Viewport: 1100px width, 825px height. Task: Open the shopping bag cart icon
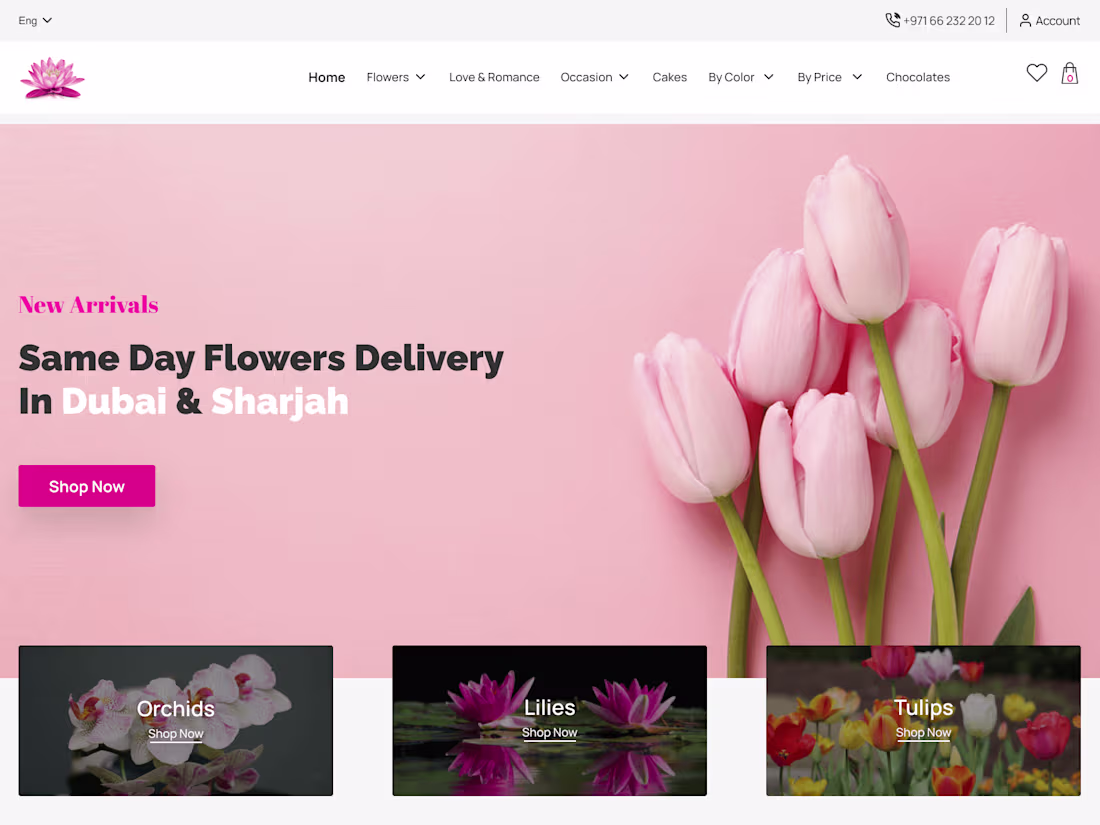click(1069, 73)
